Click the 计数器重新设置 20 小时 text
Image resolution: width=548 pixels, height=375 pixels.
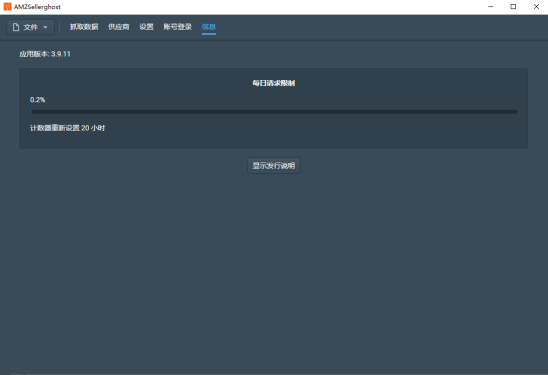(x=67, y=128)
